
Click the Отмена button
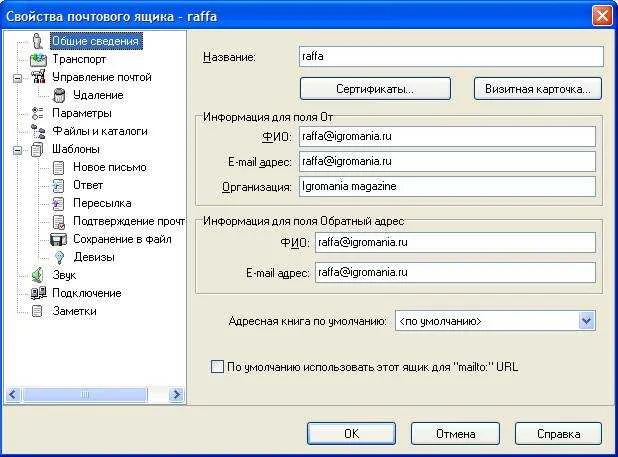455,434
